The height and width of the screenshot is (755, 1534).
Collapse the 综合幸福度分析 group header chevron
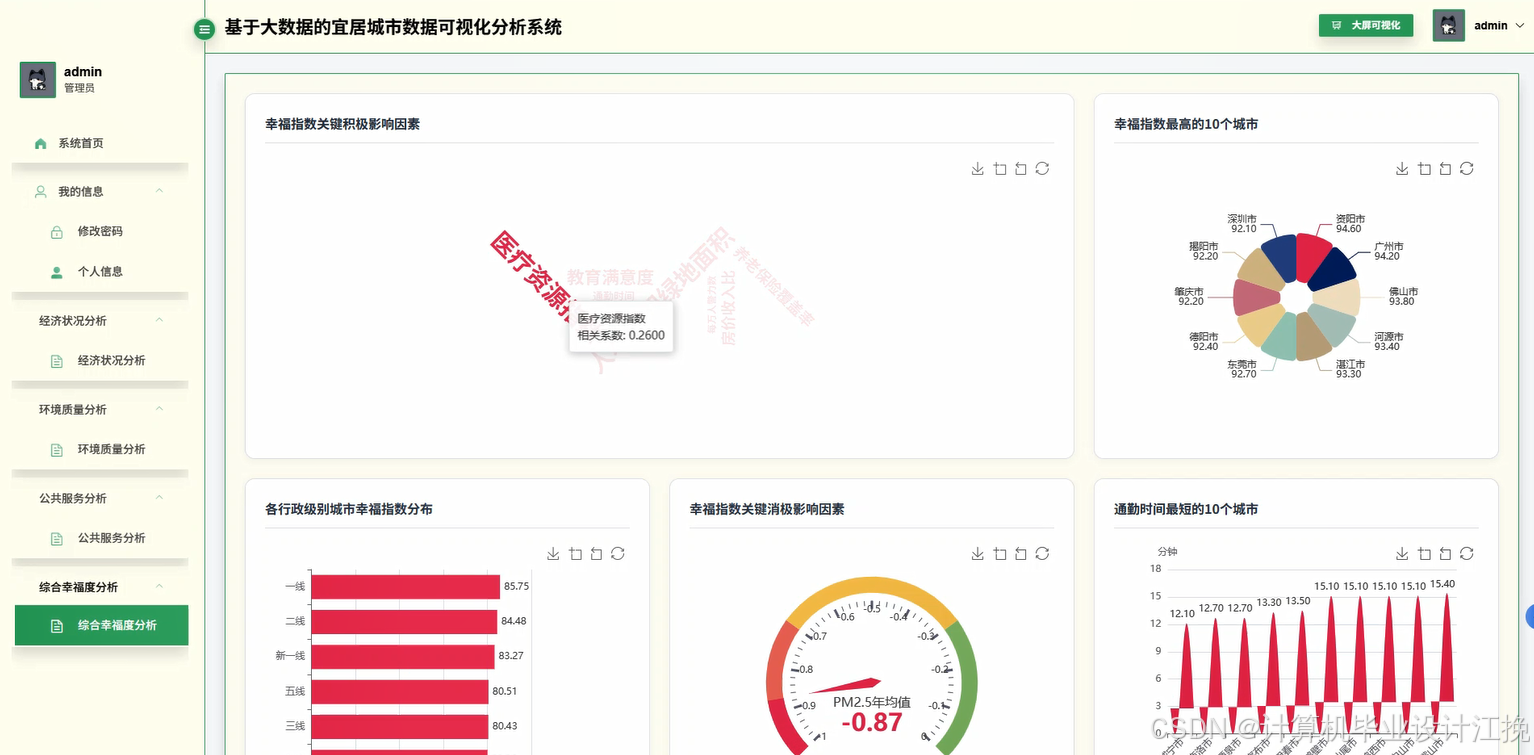pyautogui.click(x=159, y=587)
